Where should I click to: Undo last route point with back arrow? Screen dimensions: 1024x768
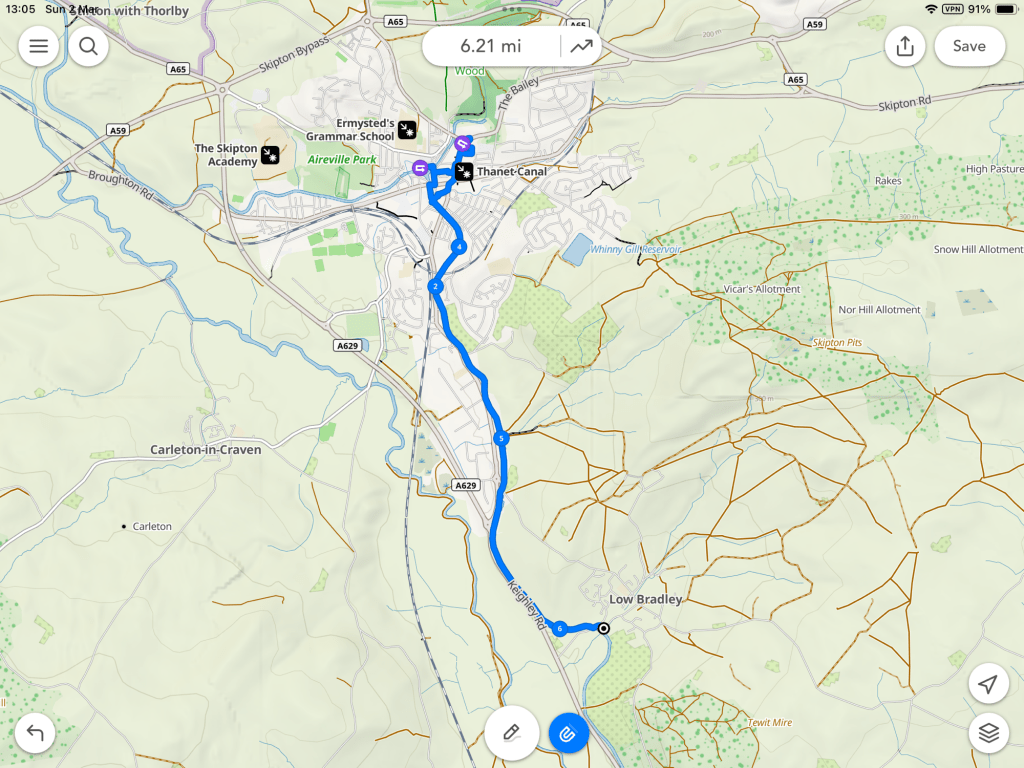coord(35,733)
